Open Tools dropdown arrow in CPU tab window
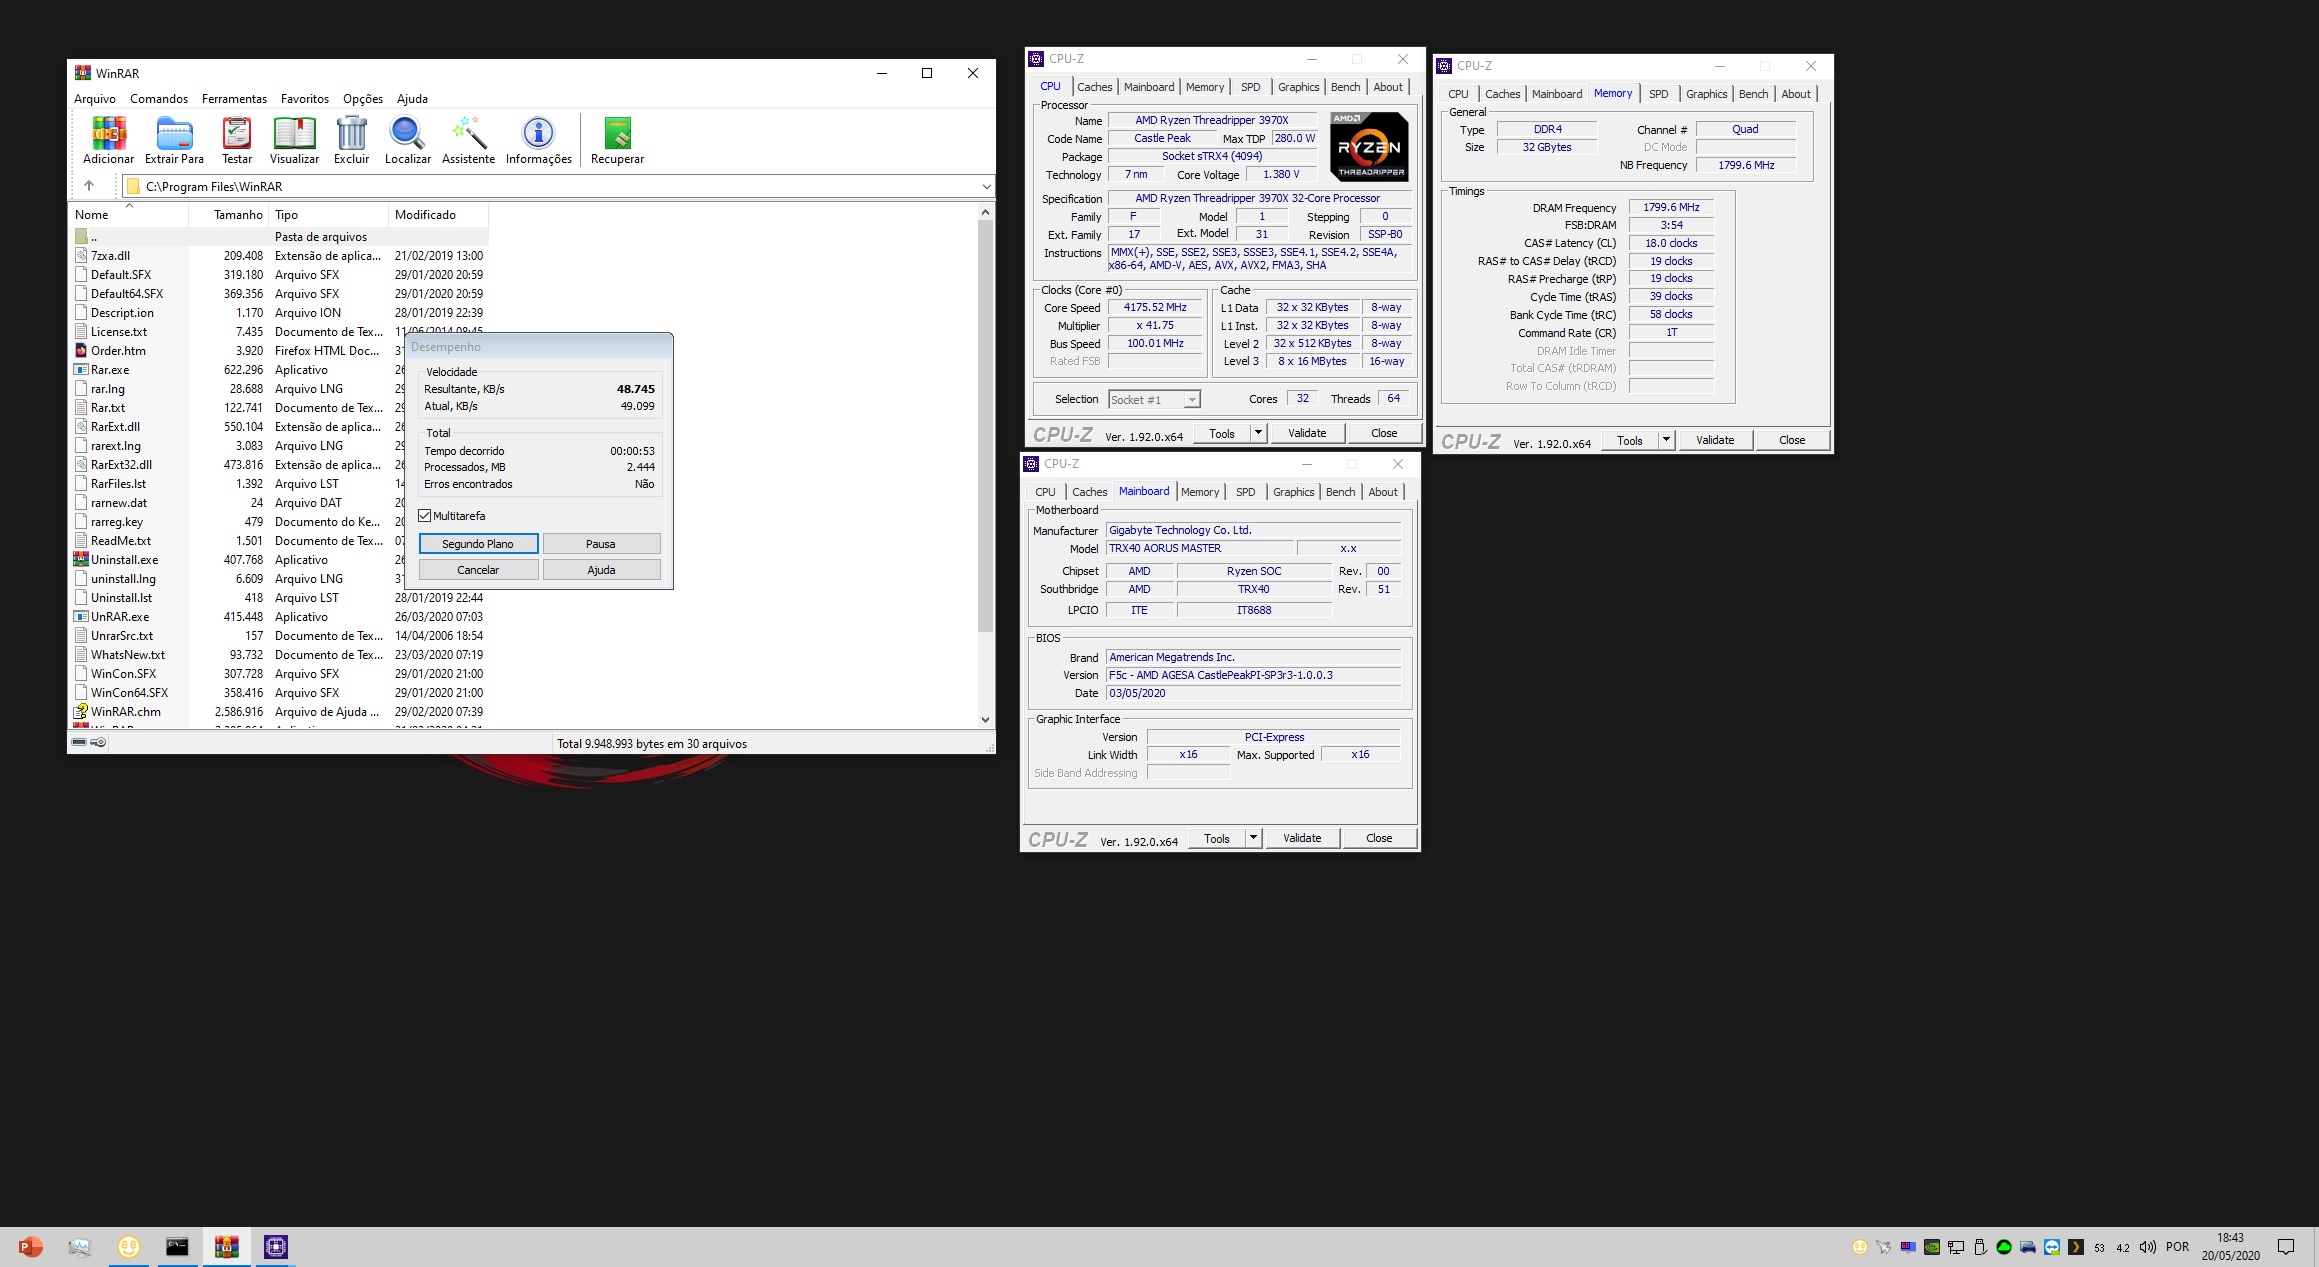Screen dimensions: 2319x1267 [x=1258, y=433]
